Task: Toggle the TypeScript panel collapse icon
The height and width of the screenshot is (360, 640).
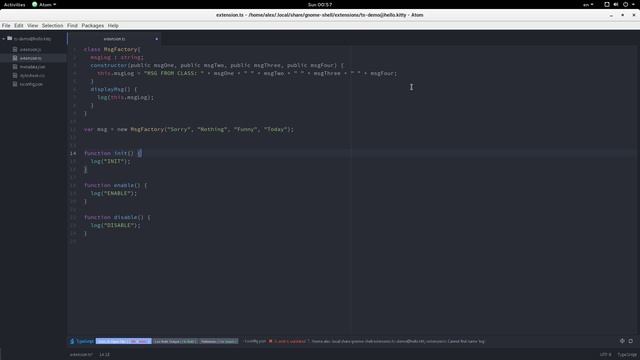Action: pyautogui.click(x=631, y=341)
